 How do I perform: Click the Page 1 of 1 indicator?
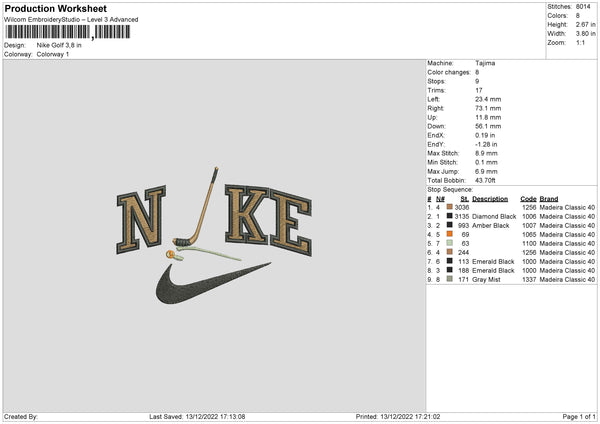click(x=579, y=416)
